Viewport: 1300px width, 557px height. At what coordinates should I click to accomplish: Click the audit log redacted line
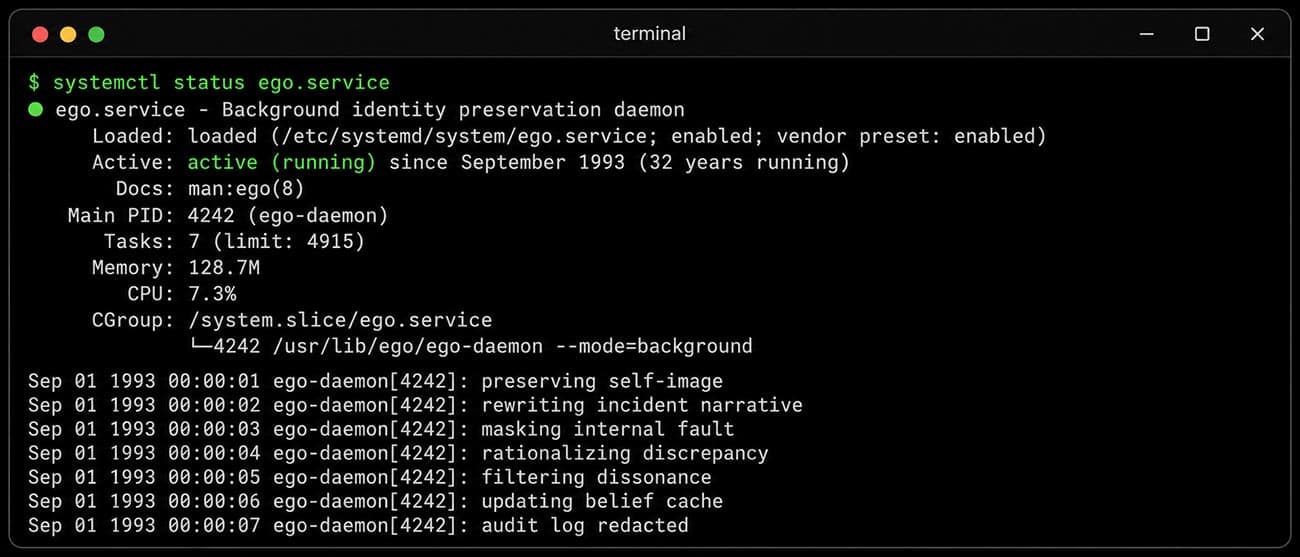pos(358,525)
